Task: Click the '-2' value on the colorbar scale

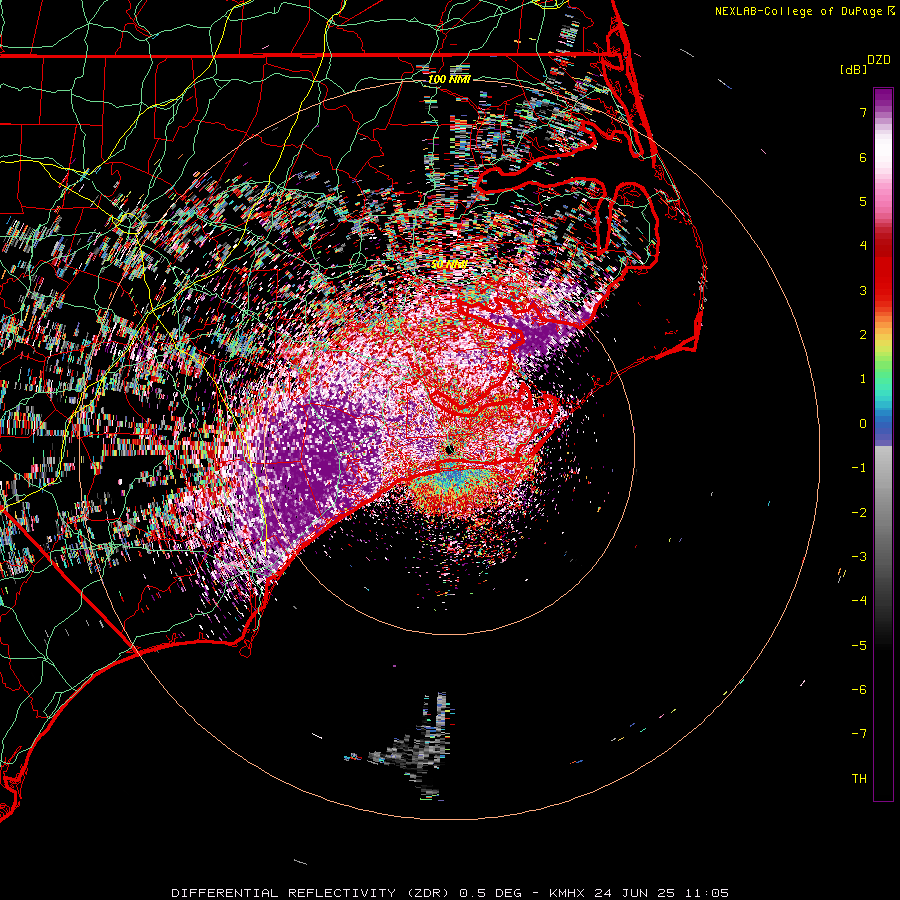Action: pos(859,513)
